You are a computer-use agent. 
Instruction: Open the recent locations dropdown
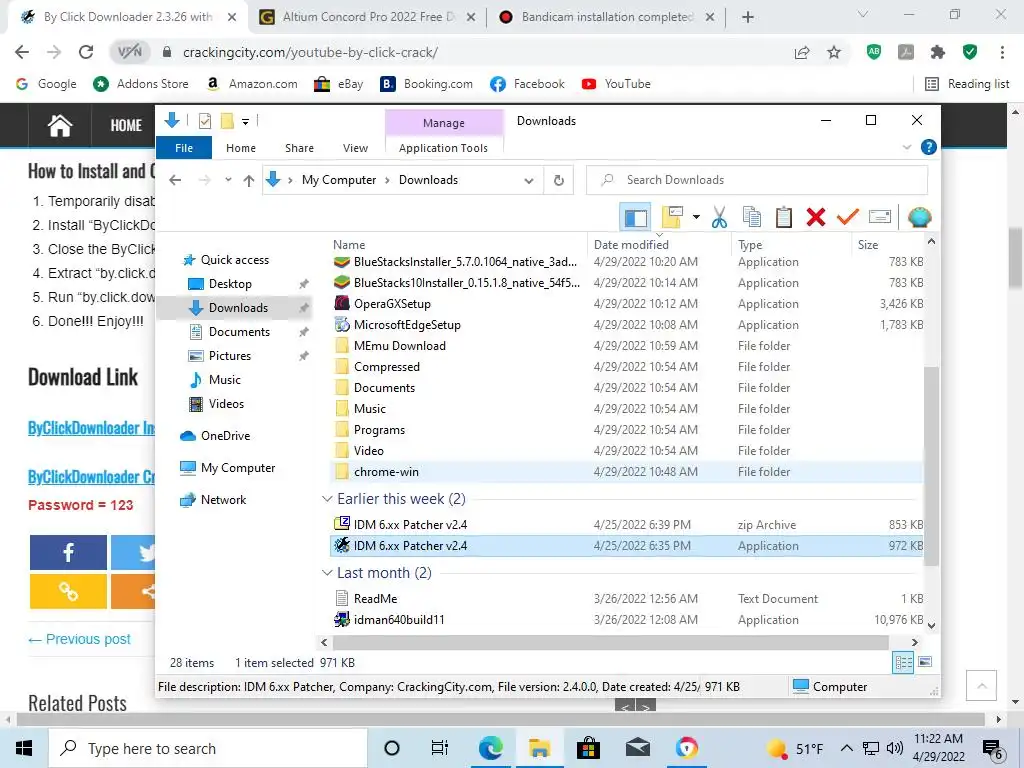pyautogui.click(x=228, y=180)
